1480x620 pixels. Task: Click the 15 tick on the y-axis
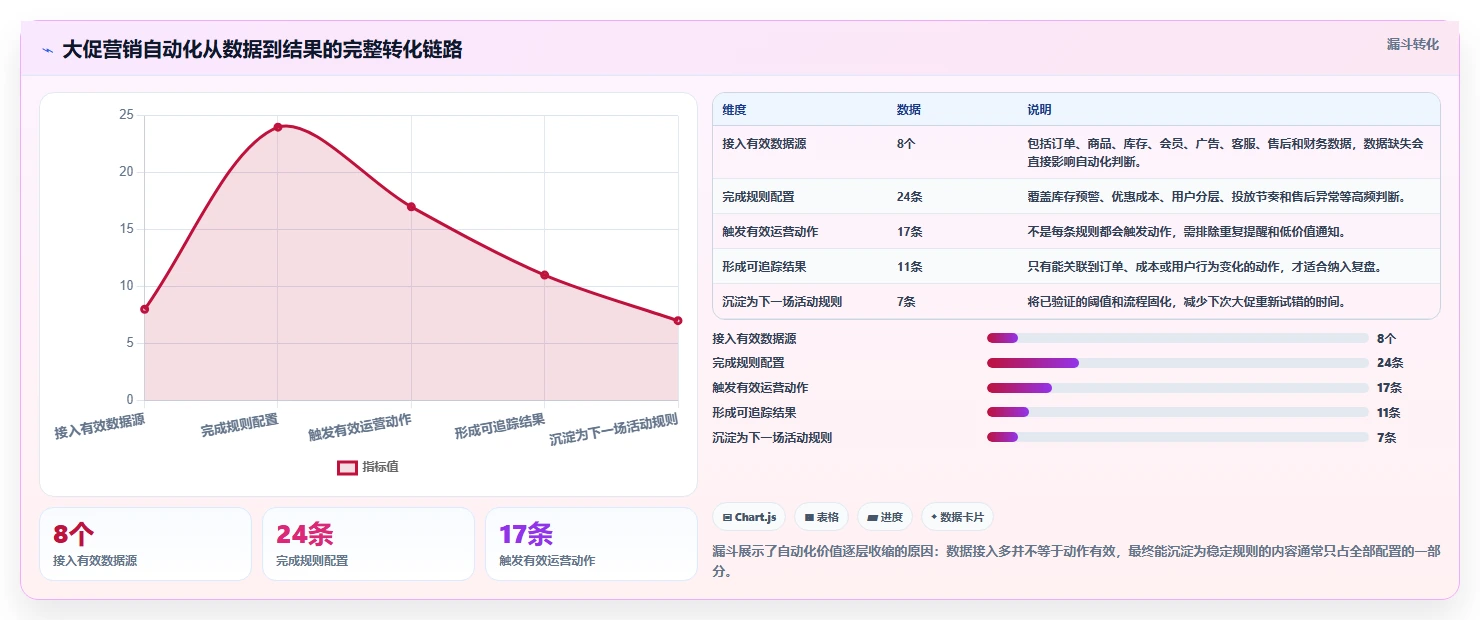coord(126,229)
